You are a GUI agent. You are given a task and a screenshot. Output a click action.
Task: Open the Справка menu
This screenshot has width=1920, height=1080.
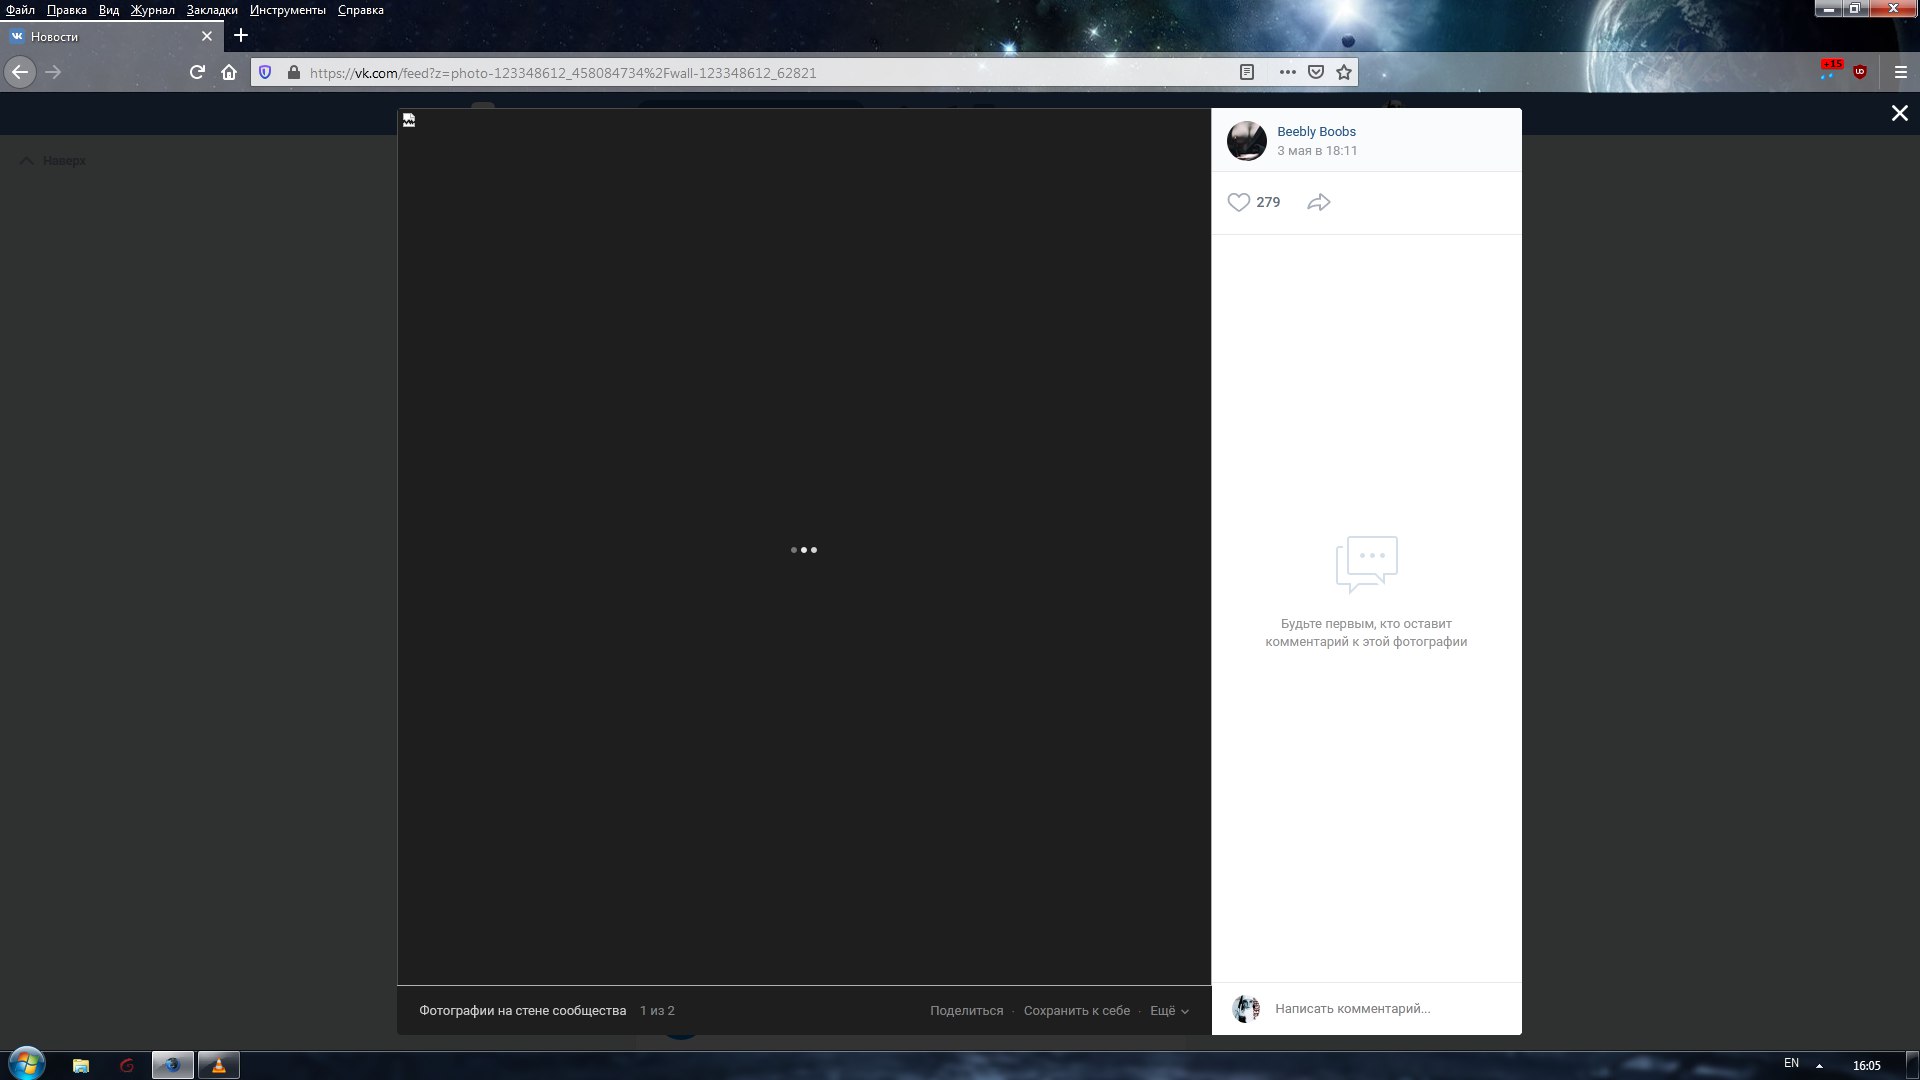tap(360, 10)
